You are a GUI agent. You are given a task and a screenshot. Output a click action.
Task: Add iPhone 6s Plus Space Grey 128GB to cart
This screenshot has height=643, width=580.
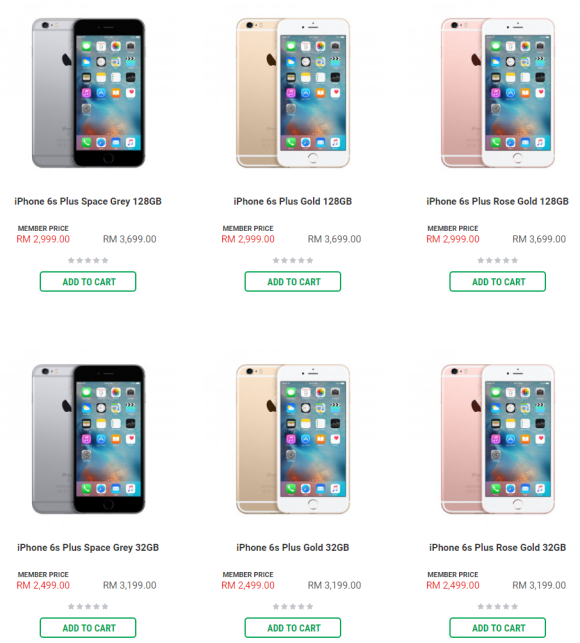pos(88,282)
